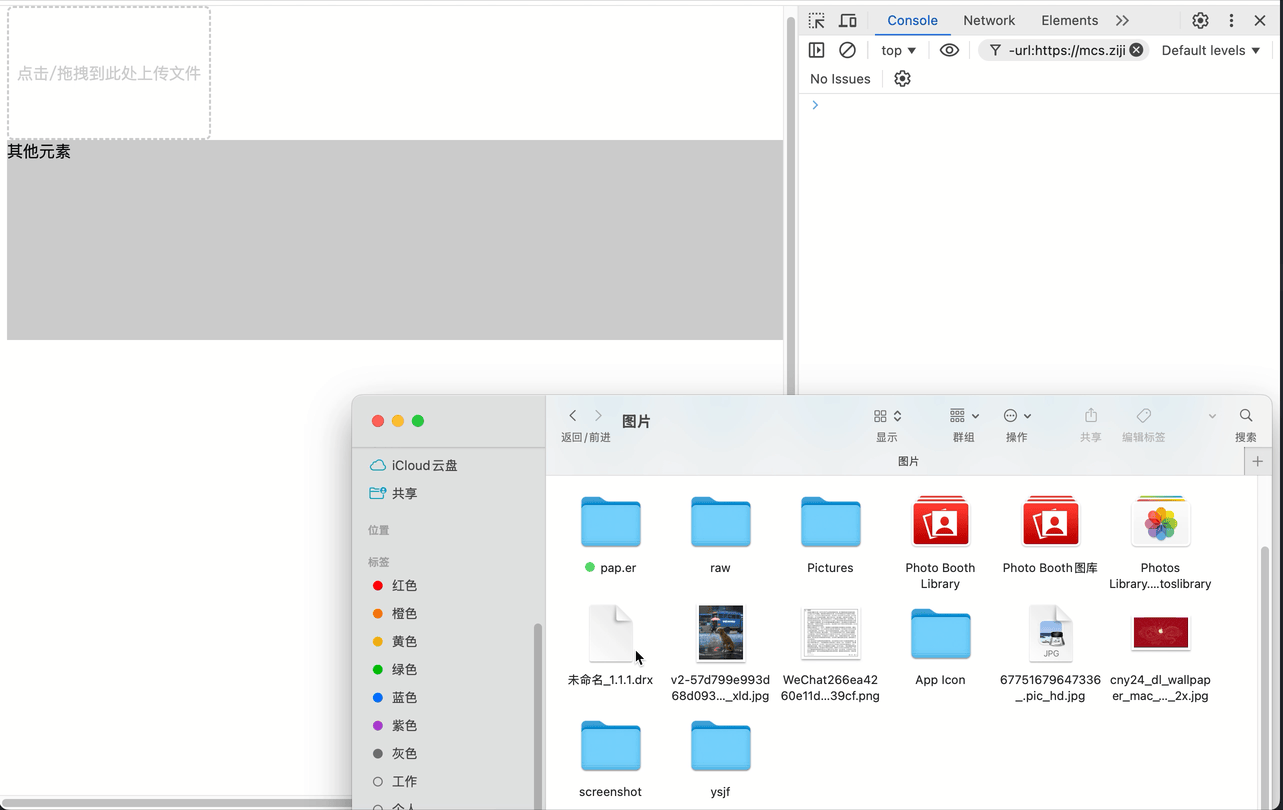The width and height of the screenshot is (1283, 810).
Task: Open DevTools settings gear
Action: coord(1200,20)
